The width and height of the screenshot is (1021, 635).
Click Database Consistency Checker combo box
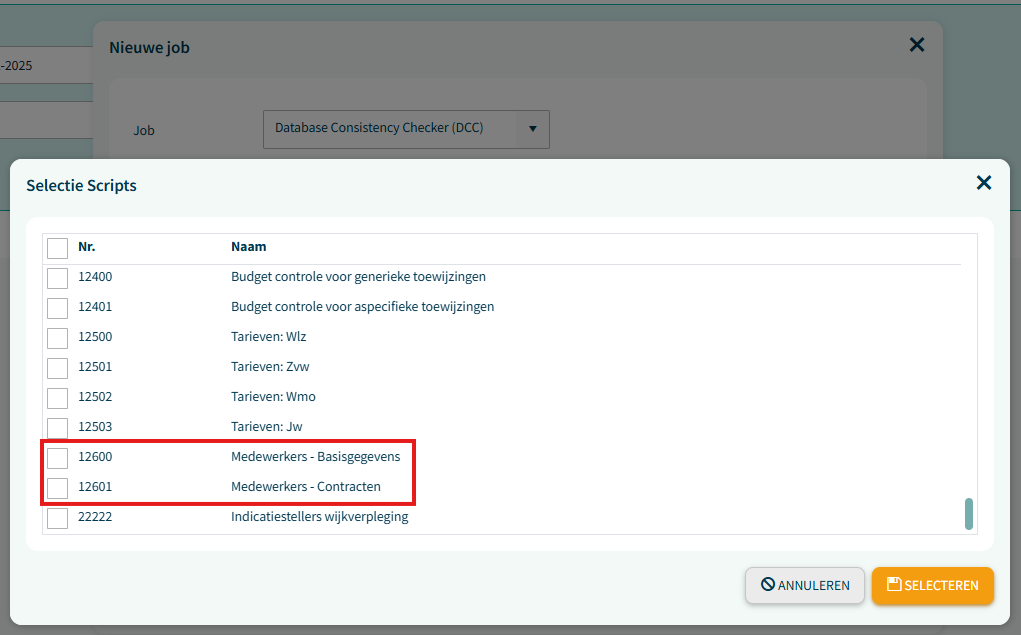coord(390,129)
